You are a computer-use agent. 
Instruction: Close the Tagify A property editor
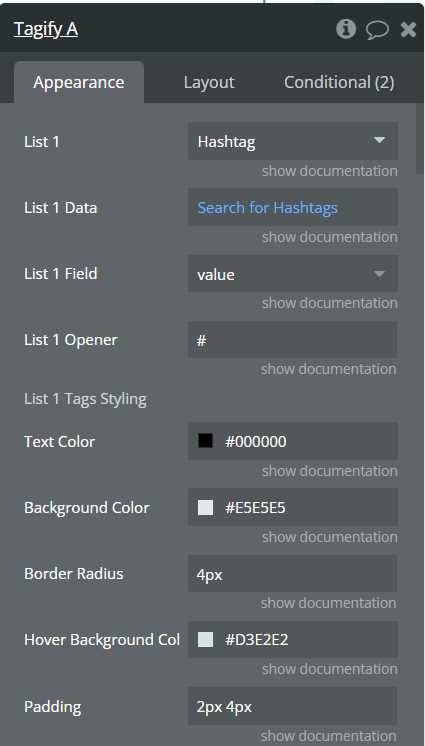tap(408, 29)
